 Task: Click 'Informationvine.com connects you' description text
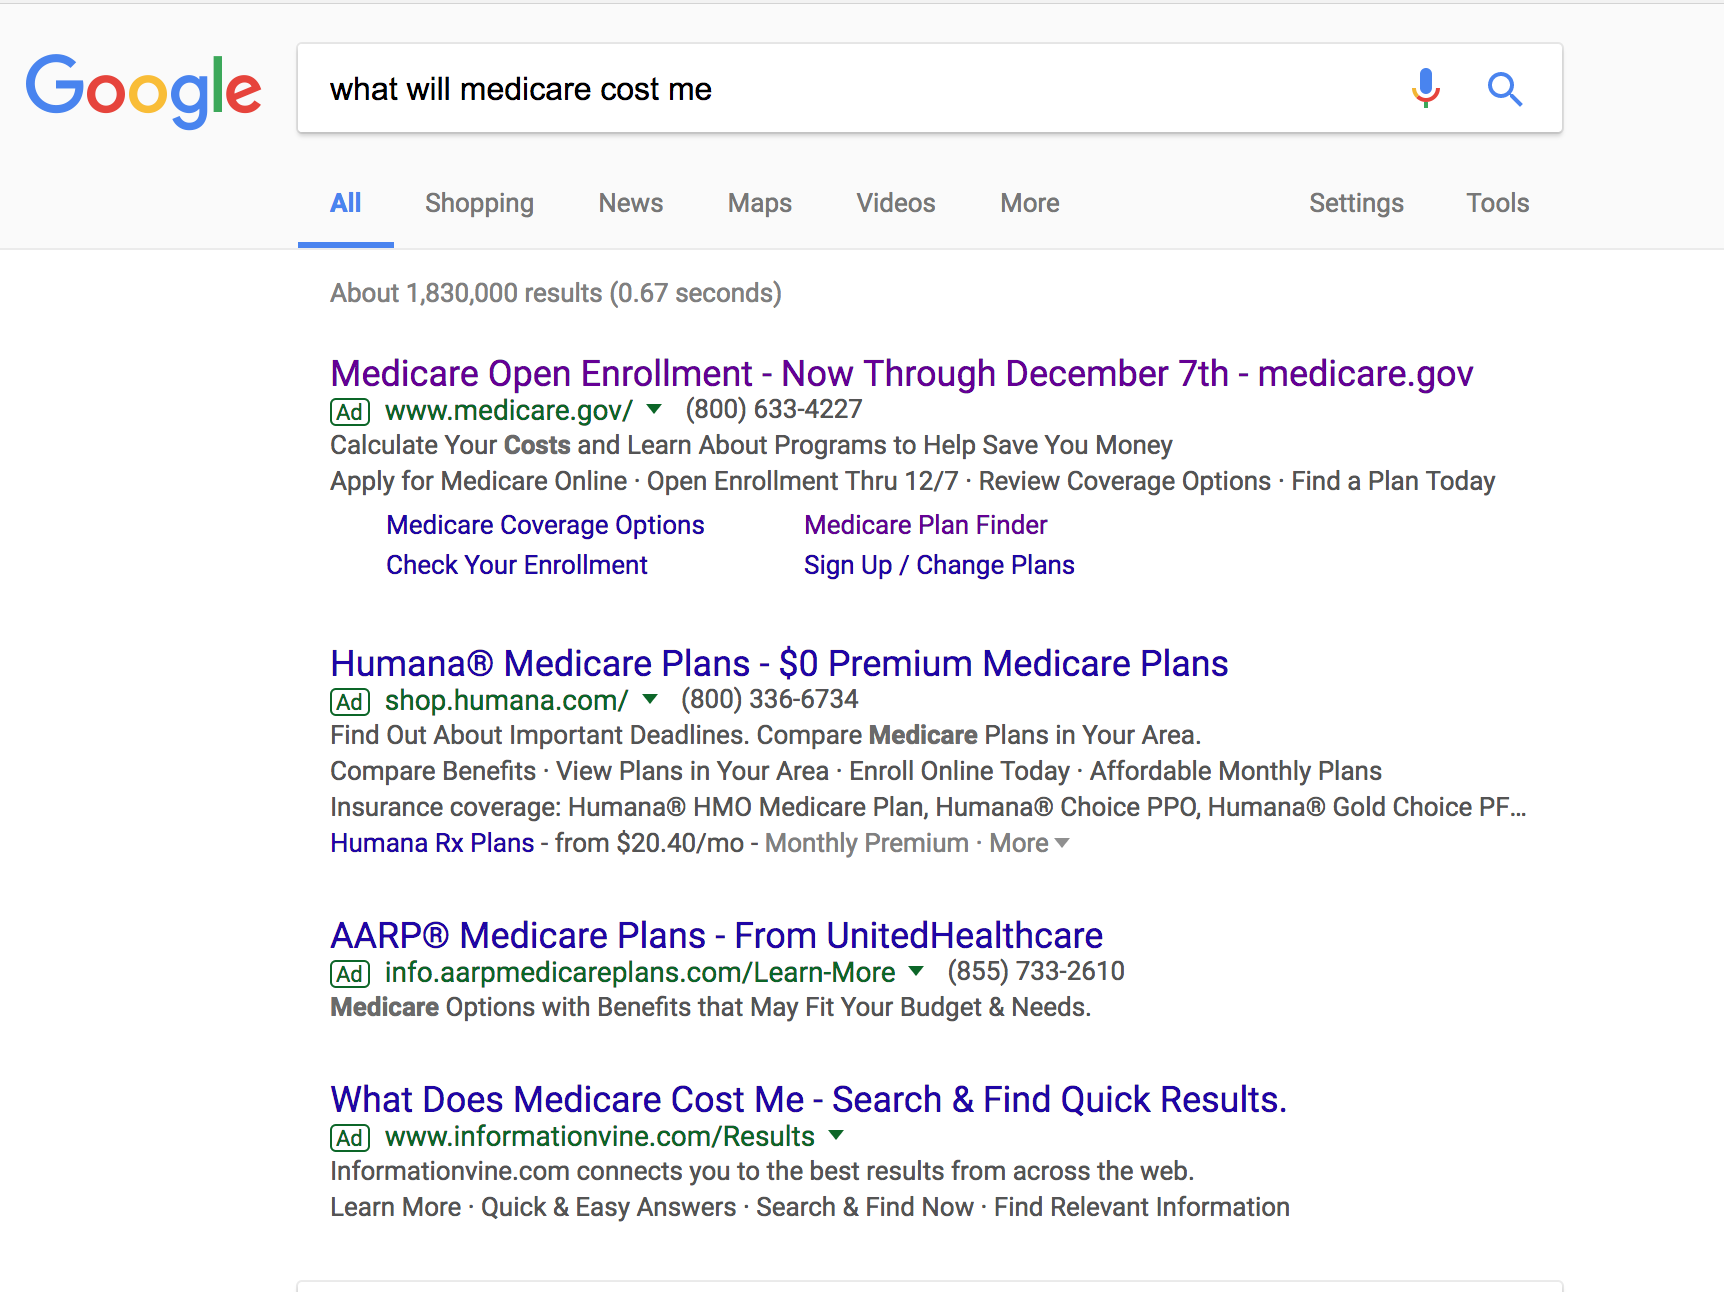click(x=763, y=1171)
